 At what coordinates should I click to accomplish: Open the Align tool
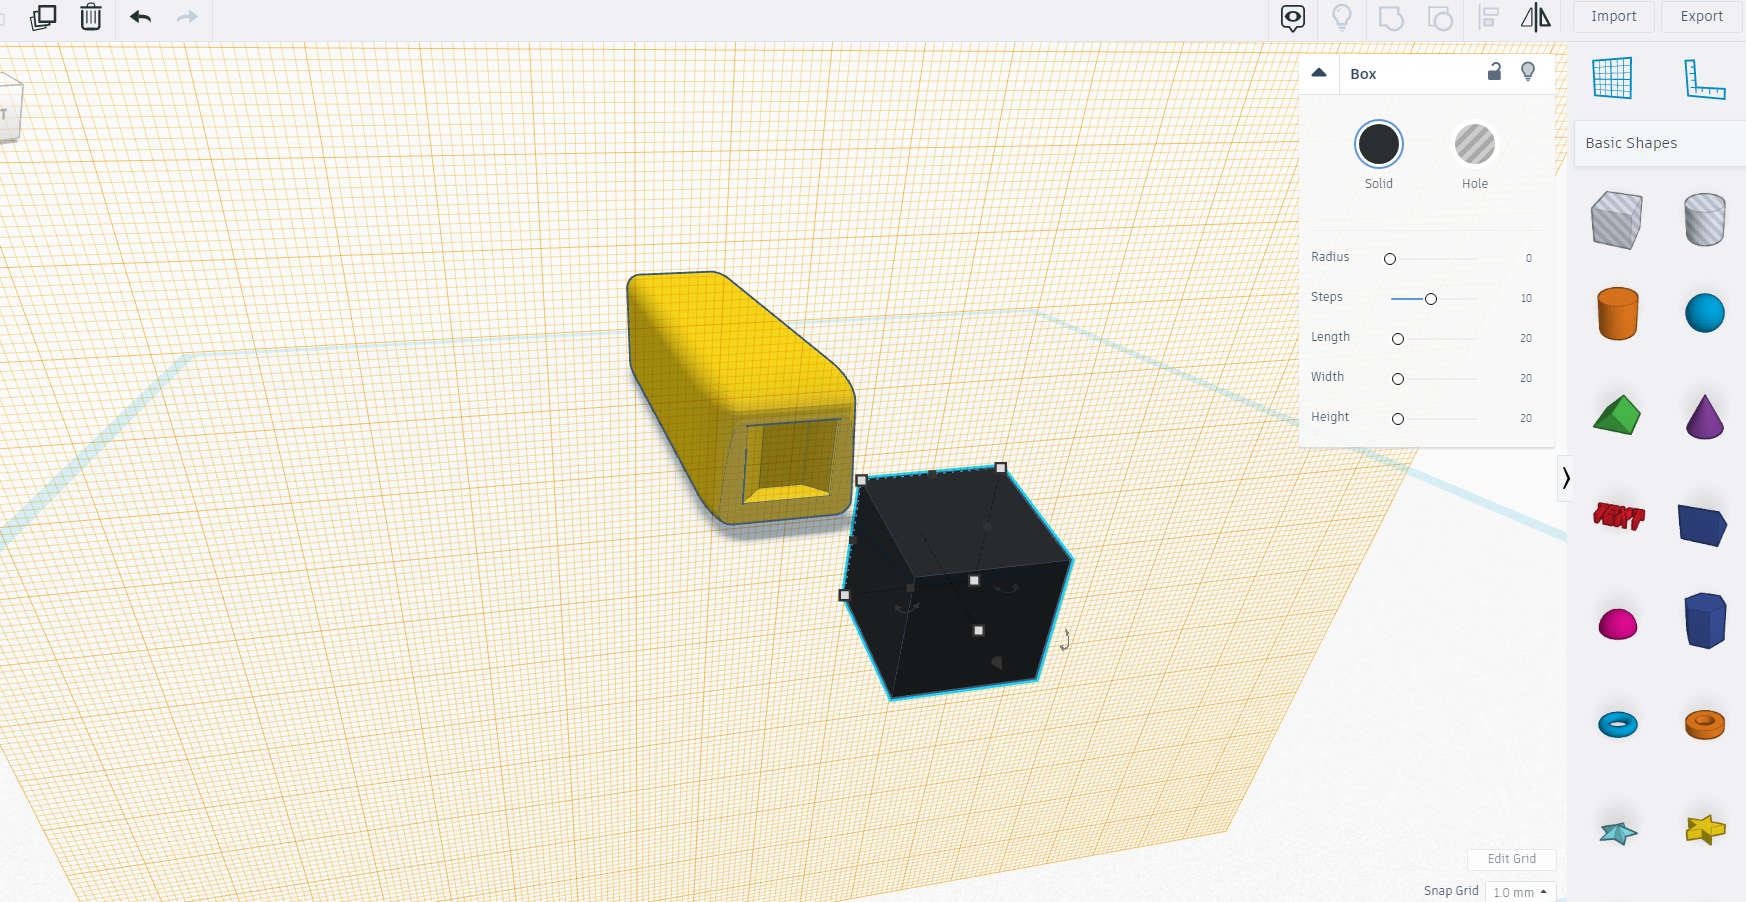click(1489, 17)
